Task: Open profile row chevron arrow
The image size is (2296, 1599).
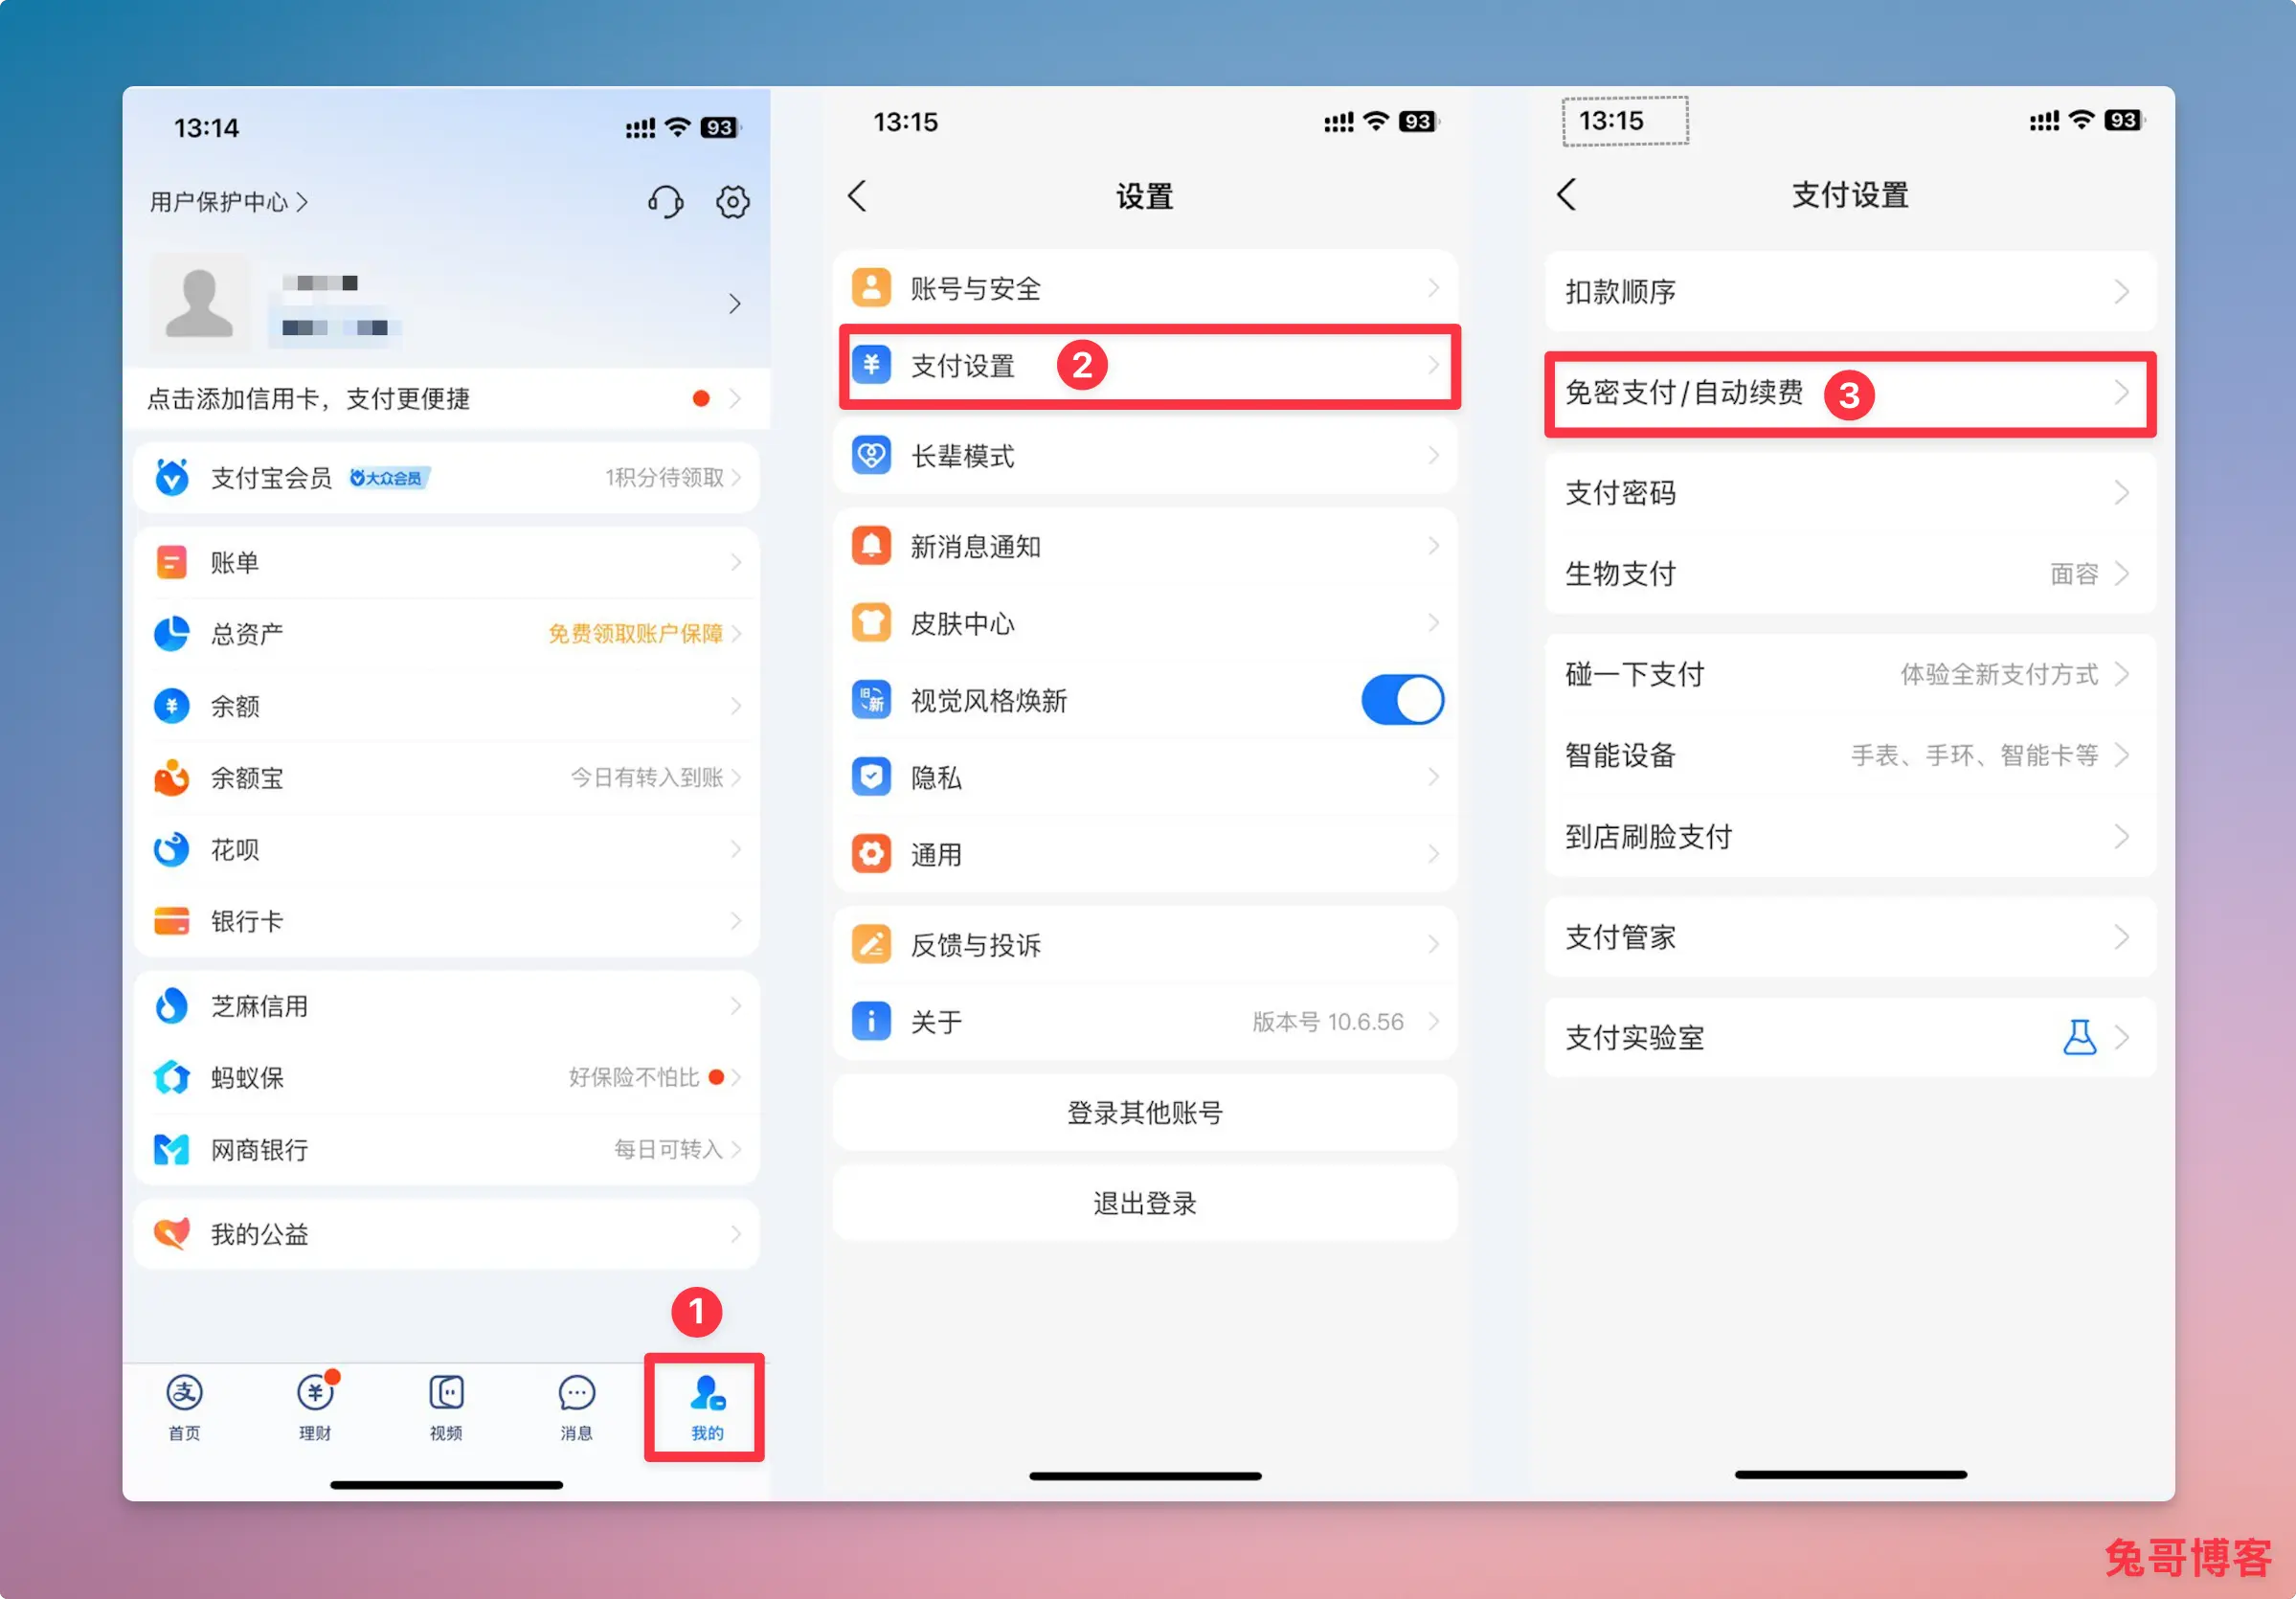Action: pyautogui.click(x=735, y=303)
